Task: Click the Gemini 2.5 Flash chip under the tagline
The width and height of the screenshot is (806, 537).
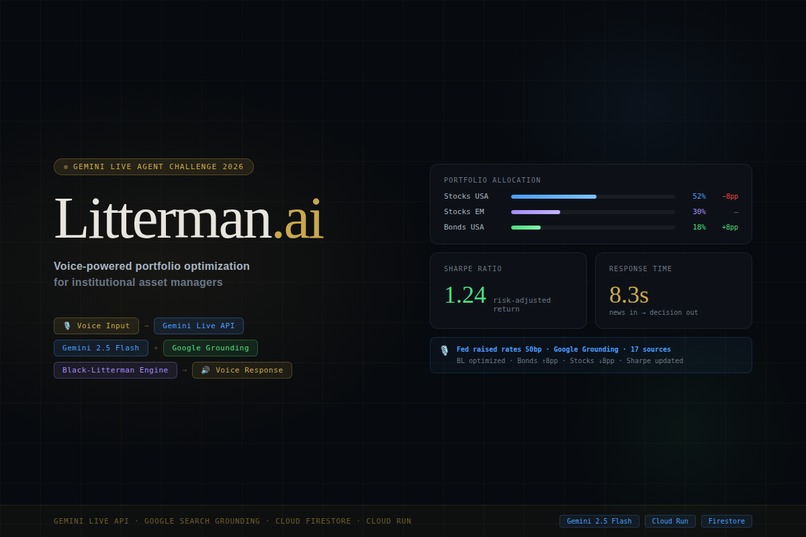Action: click(101, 348)
